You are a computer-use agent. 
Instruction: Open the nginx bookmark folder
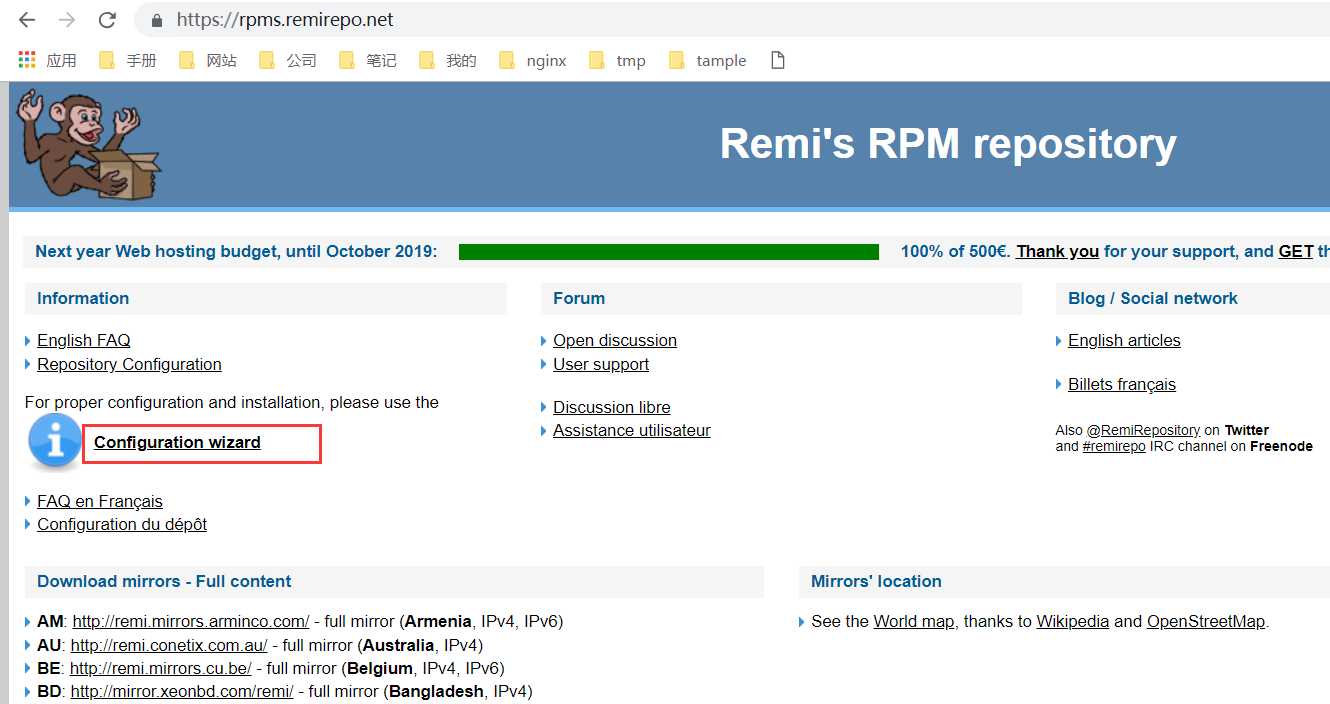pos(533,60)
